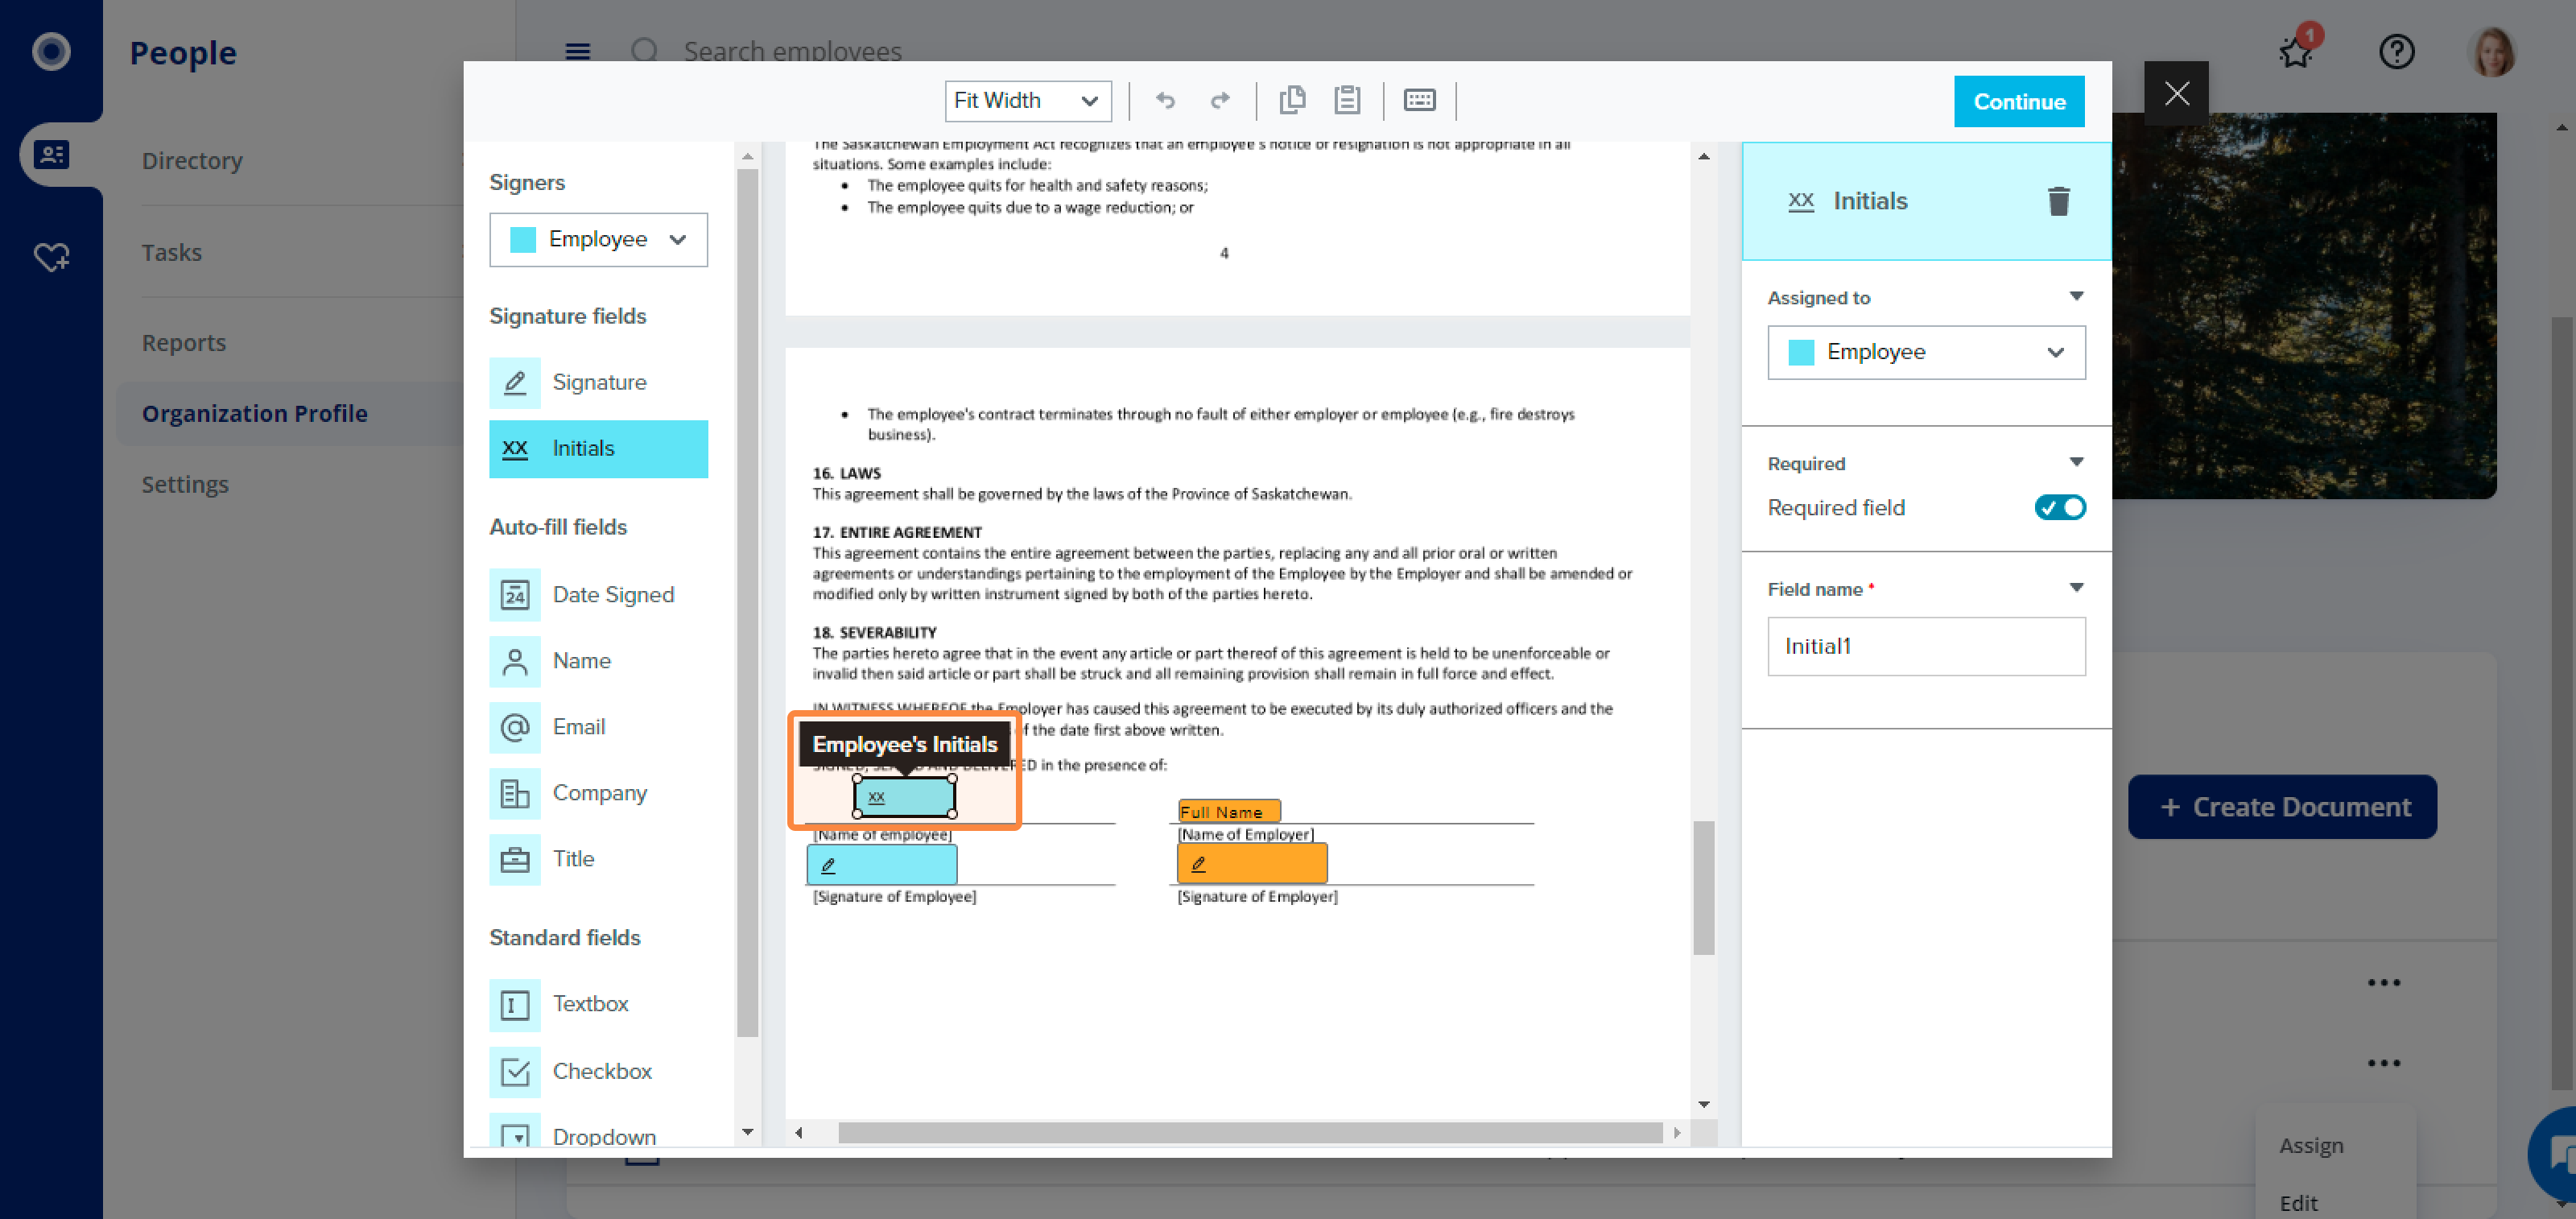The image size is (2576, 1219).
Task: Click fields panel scroll down arrow
Action: click(747, 1132)
